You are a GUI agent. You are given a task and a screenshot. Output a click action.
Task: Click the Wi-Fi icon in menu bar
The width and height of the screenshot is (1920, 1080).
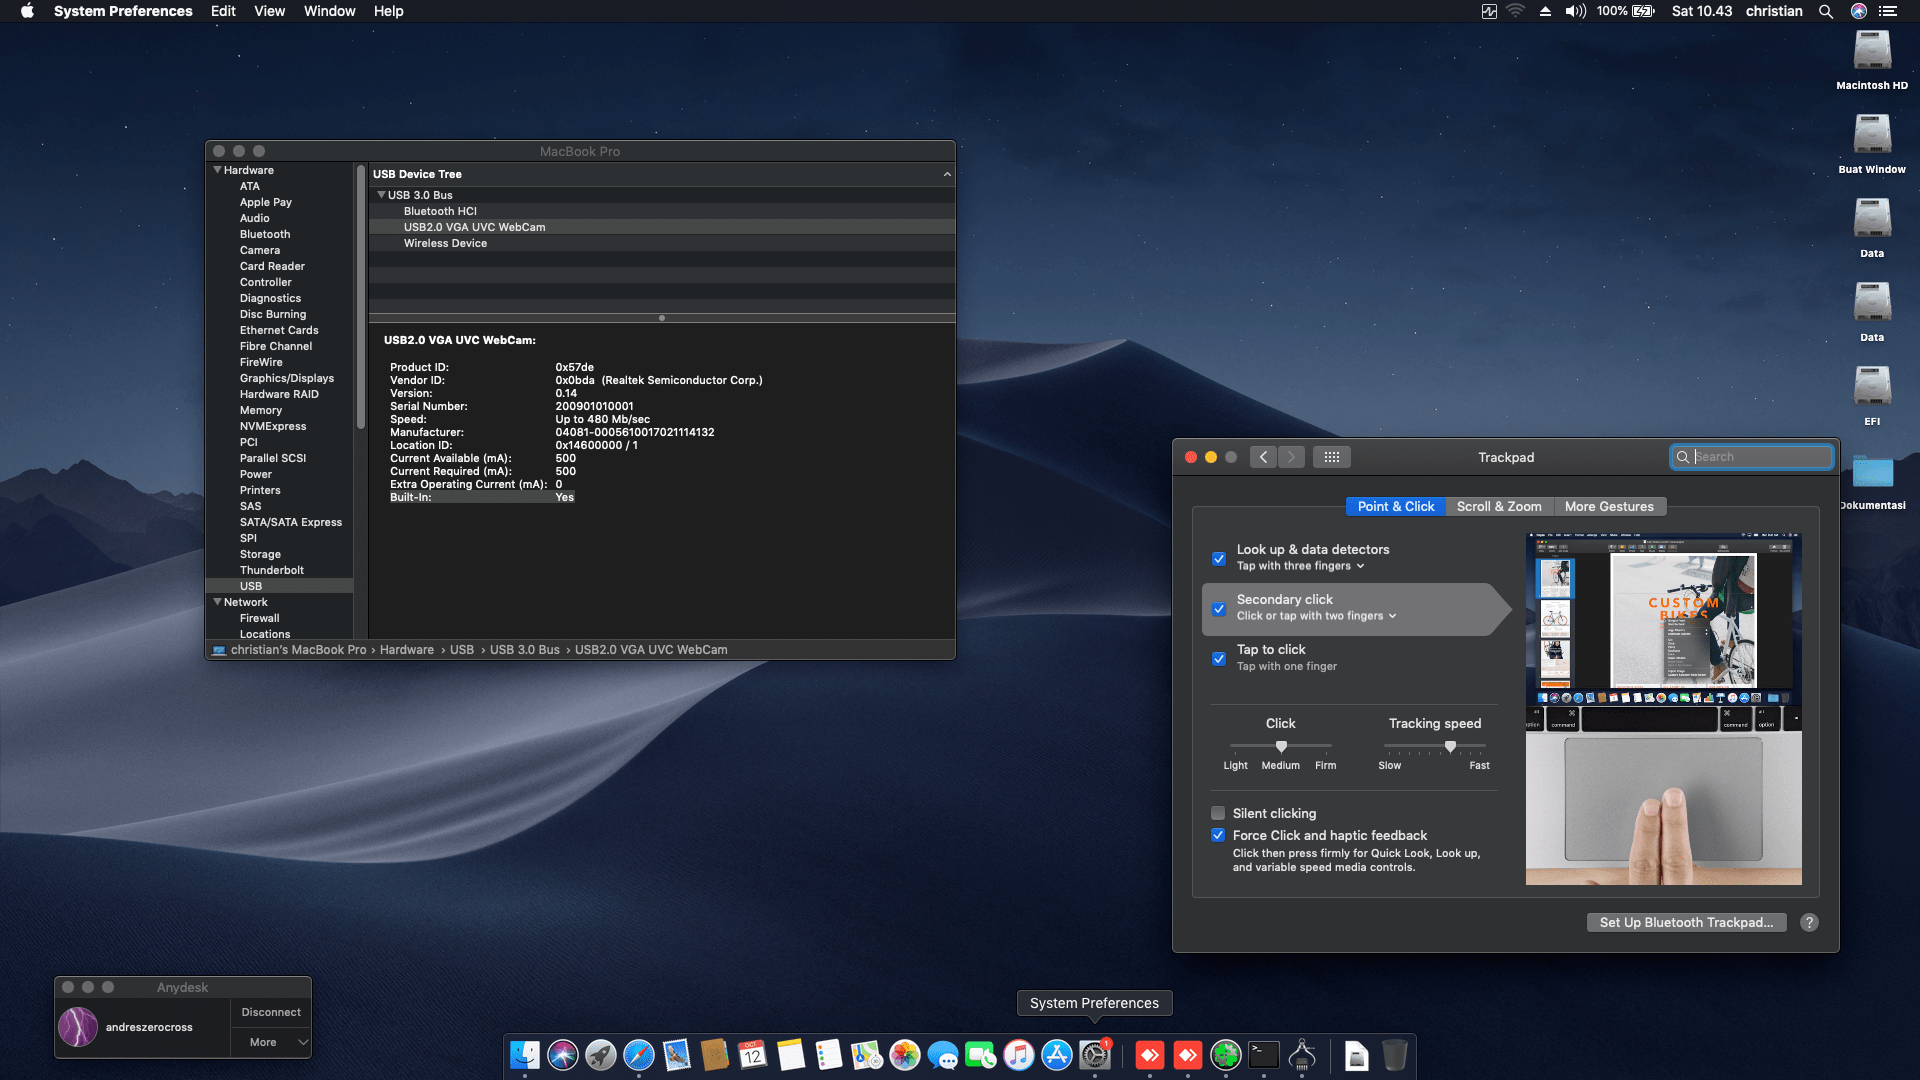1514,11
